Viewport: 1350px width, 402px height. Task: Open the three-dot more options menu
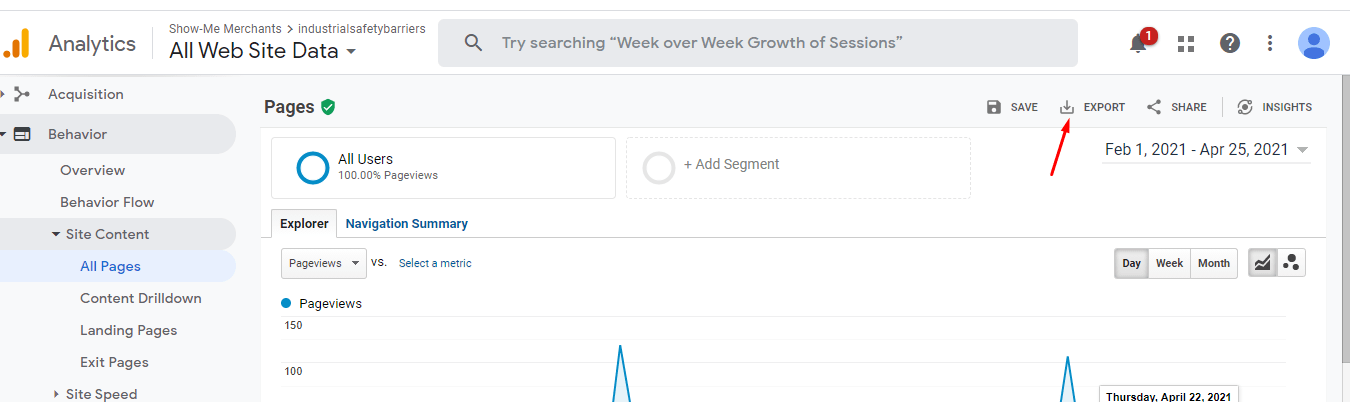1270,43
